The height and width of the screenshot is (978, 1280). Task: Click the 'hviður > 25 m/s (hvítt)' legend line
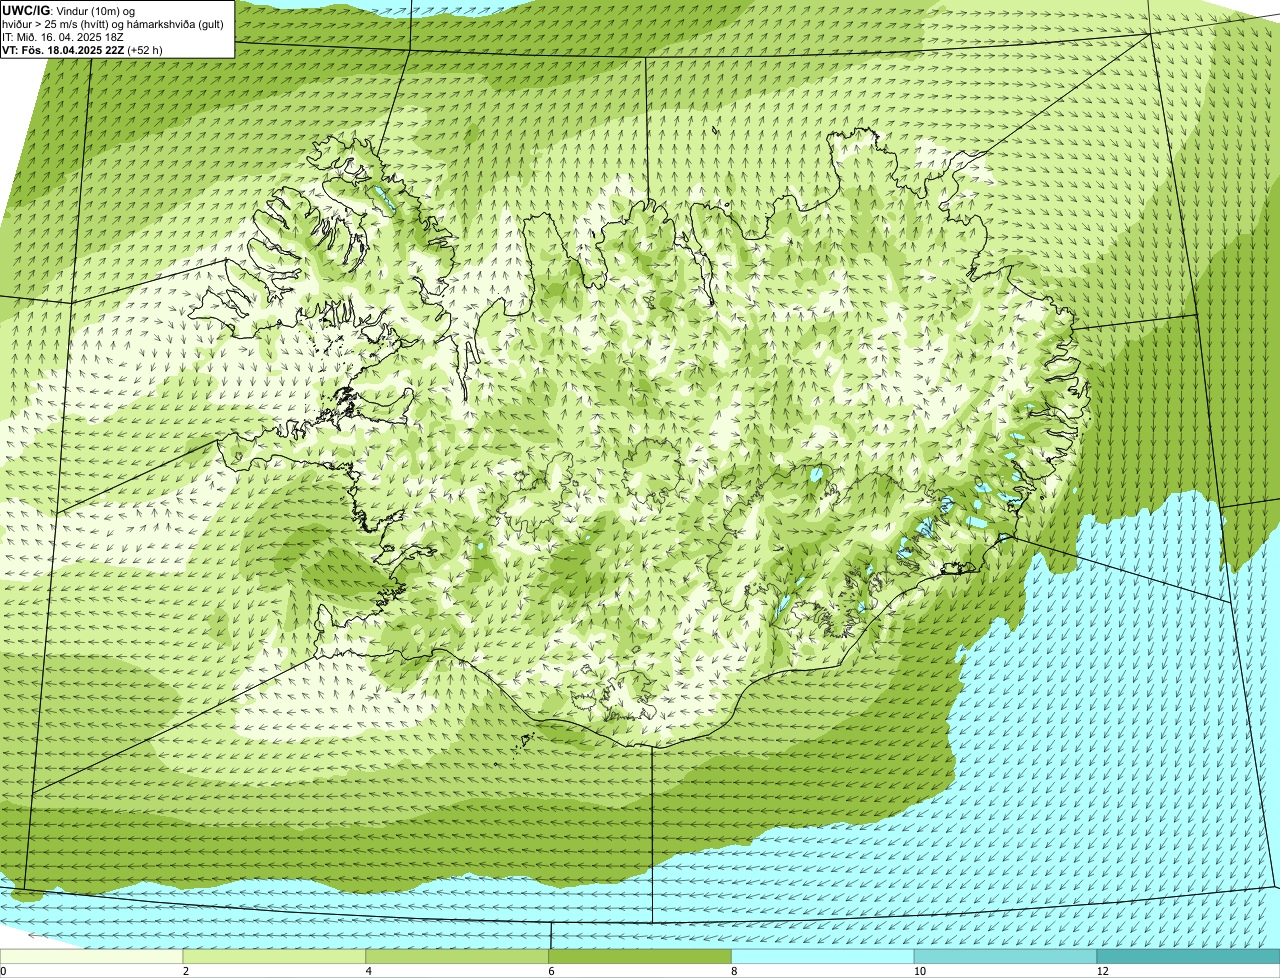point(112,24)
